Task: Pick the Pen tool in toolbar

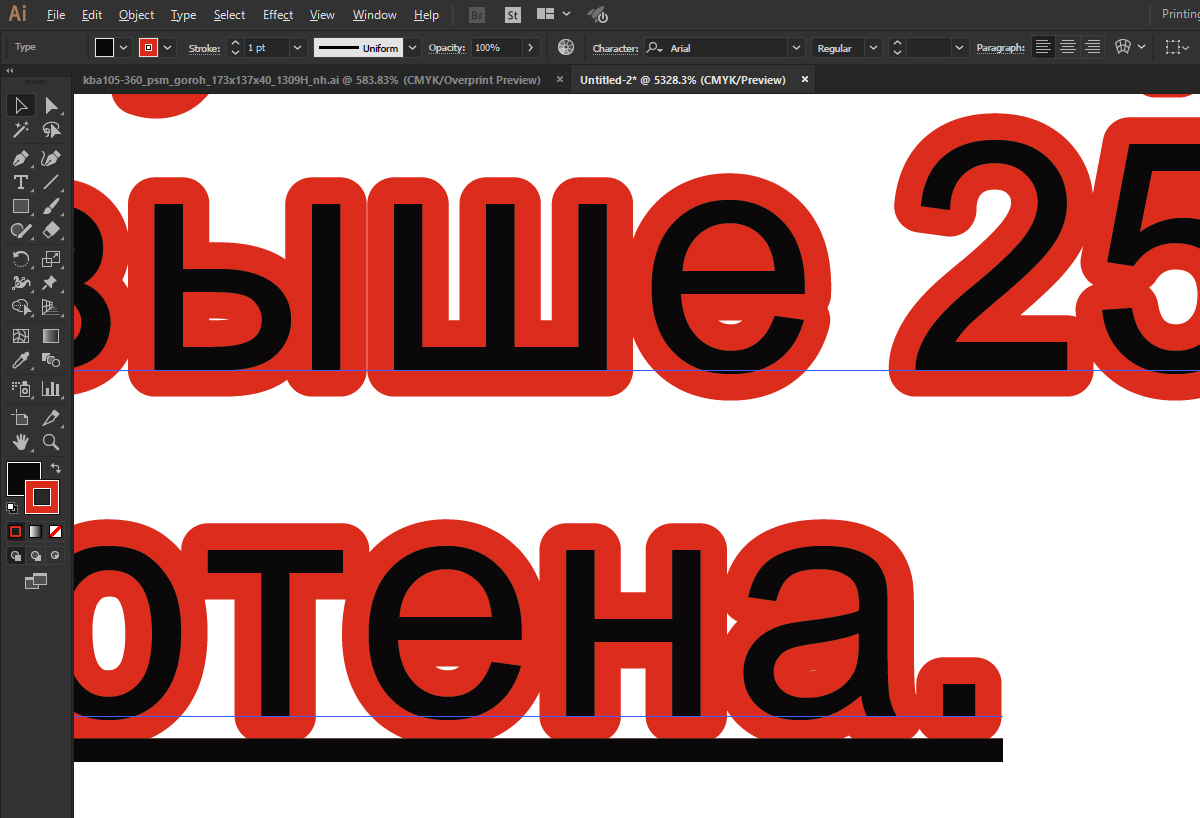Action: coord(20,158)
